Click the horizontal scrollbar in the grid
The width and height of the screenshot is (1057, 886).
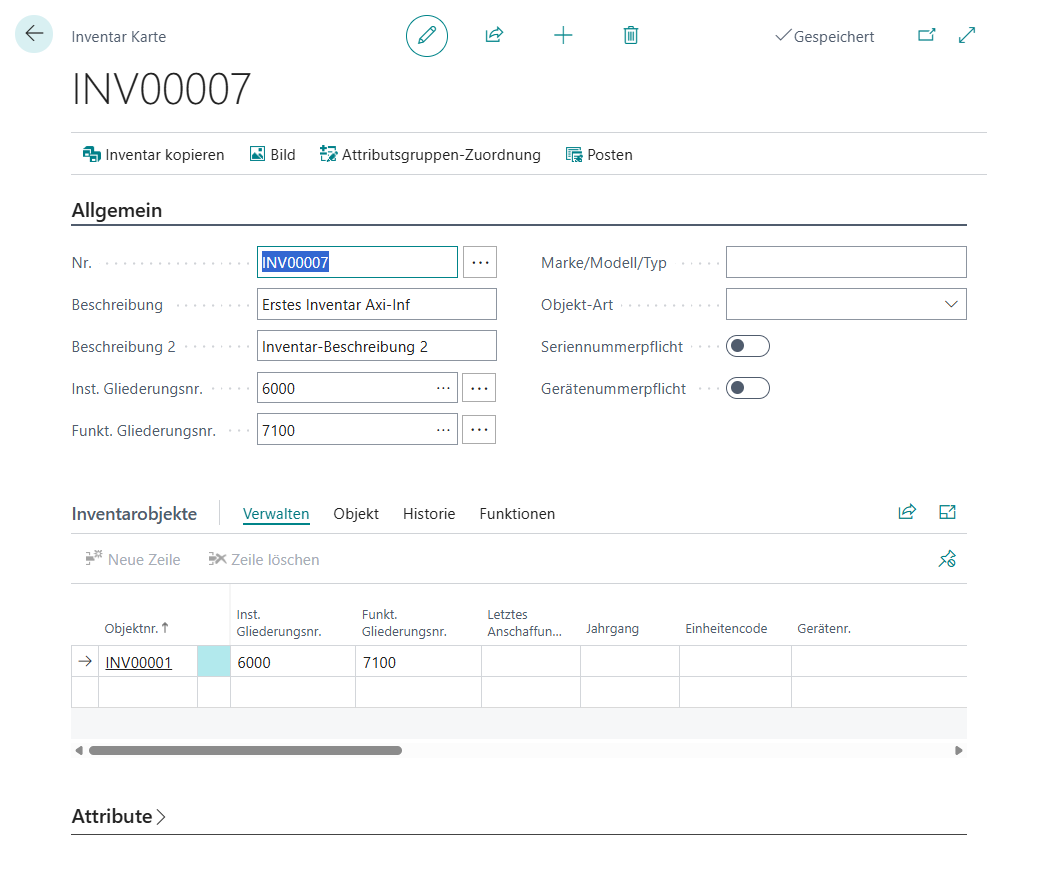click(245, 750)
